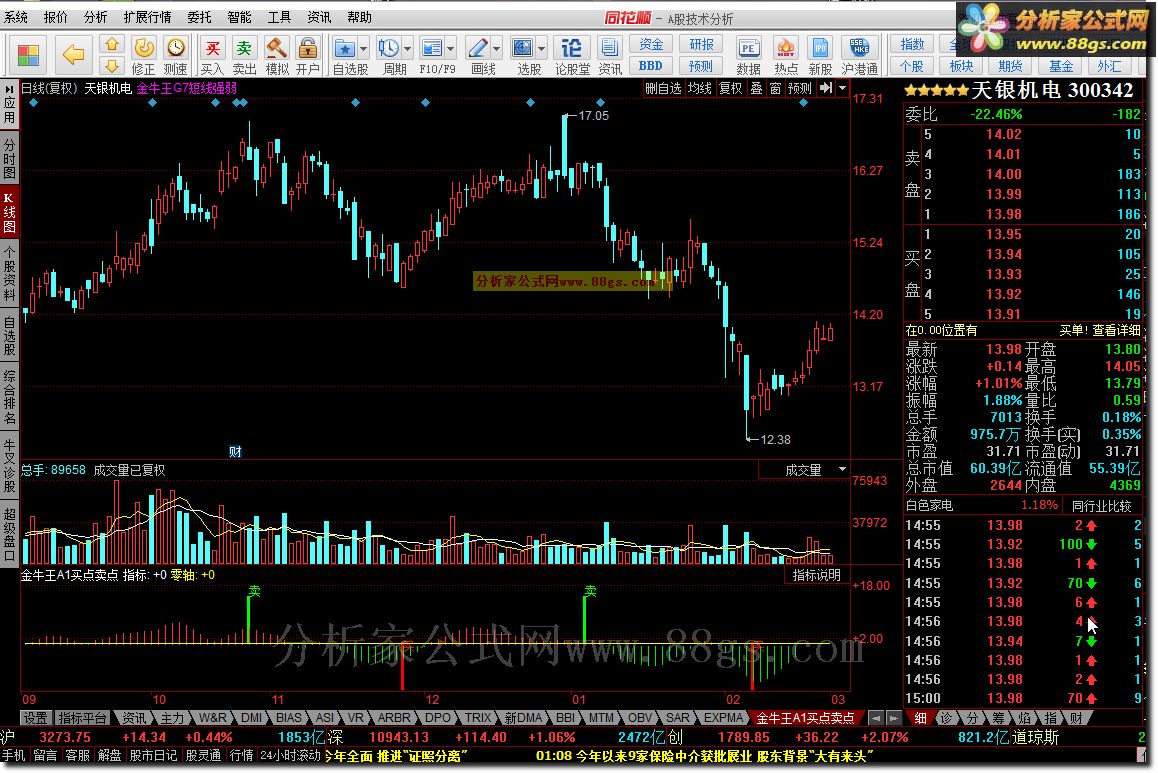The width and height of the screenshot is (1158, 773).
Task: Click the colorful home grid icon
Action: 28,55
